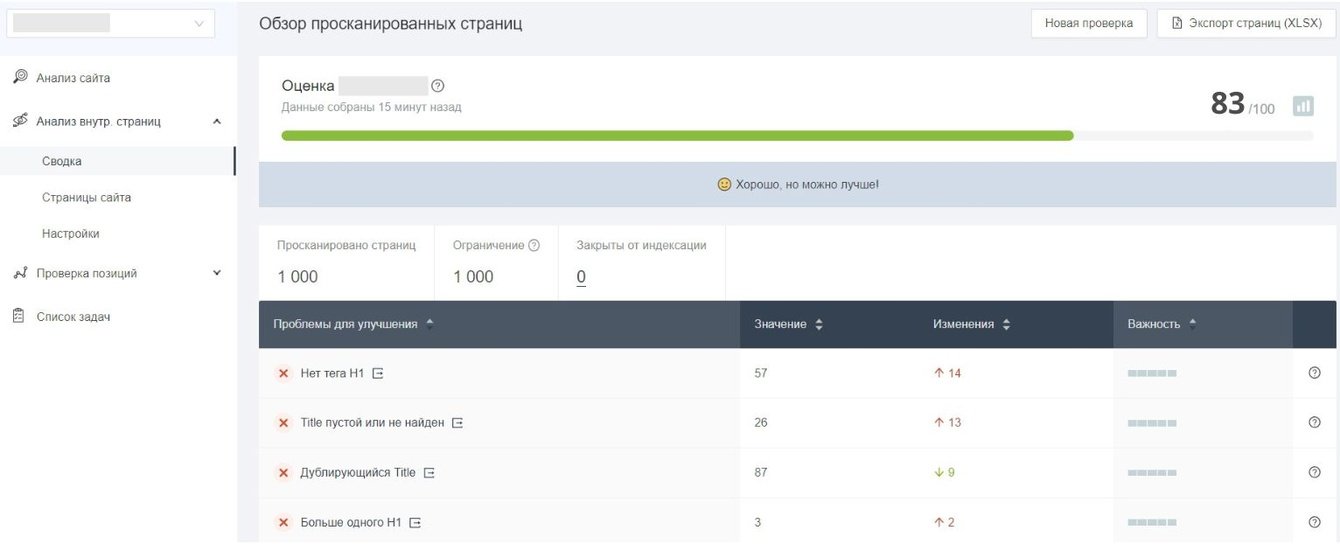
Task: Click the Новая проверка button
Action: pos(1088,23)
